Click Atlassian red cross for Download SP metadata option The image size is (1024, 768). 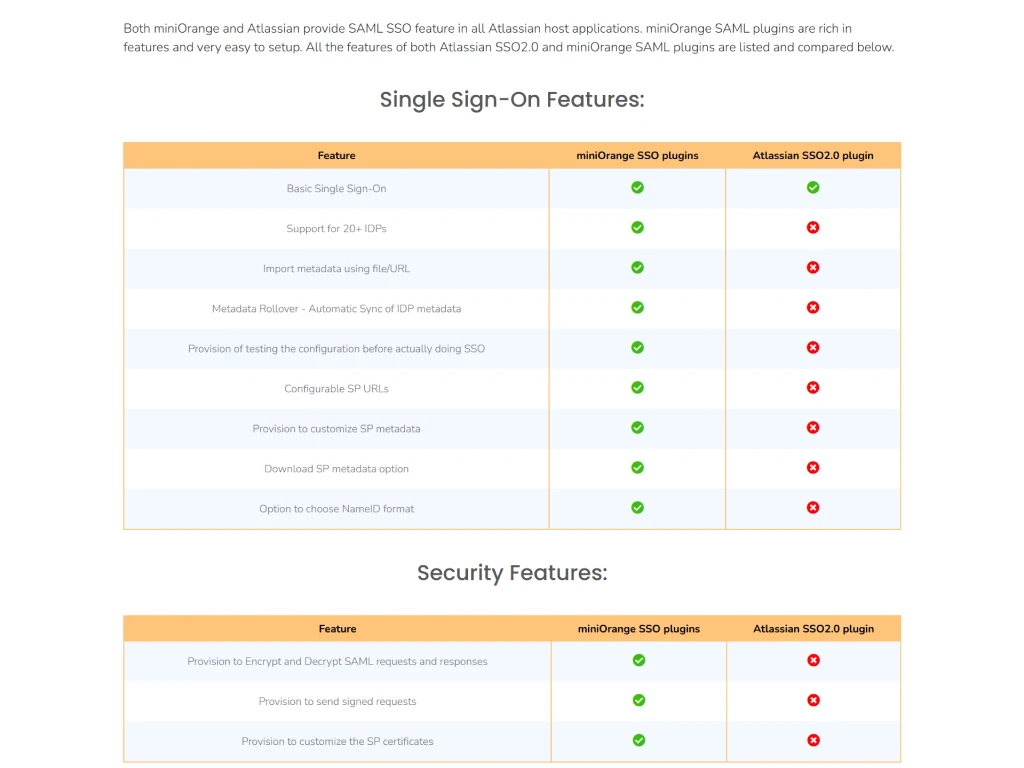pyautogui.click(x=812, y=468)
